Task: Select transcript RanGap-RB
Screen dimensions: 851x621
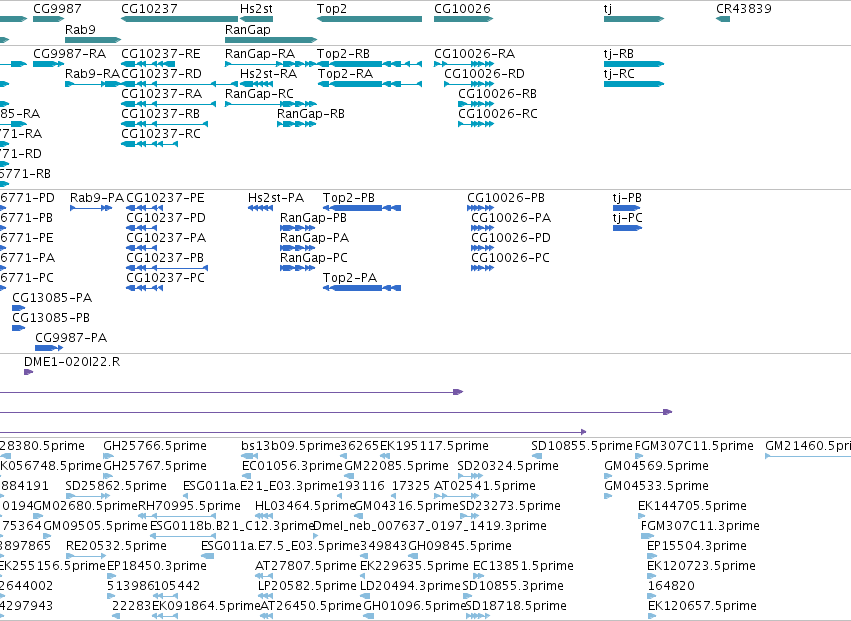Action: (x=311, y=114)
